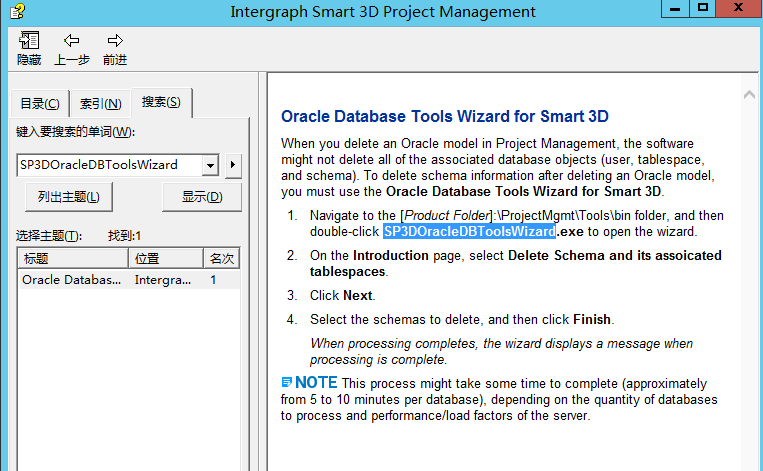Sort results by 位置 column header
Screen dimensions: 763x471
coord(166,258)
